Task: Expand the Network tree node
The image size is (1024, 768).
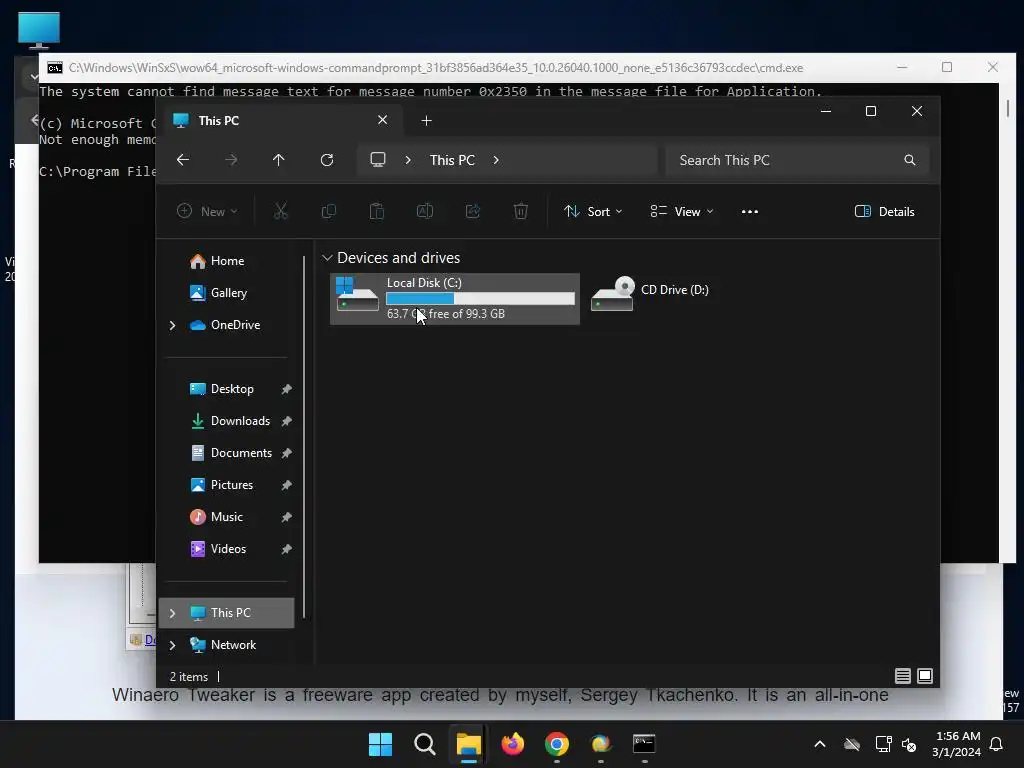Action: [x=172, y=645]
